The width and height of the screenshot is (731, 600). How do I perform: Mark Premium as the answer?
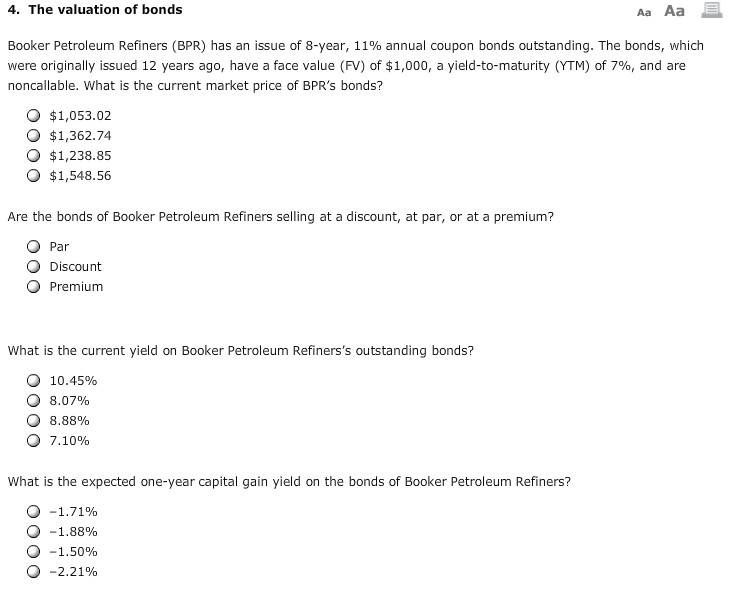33,286
